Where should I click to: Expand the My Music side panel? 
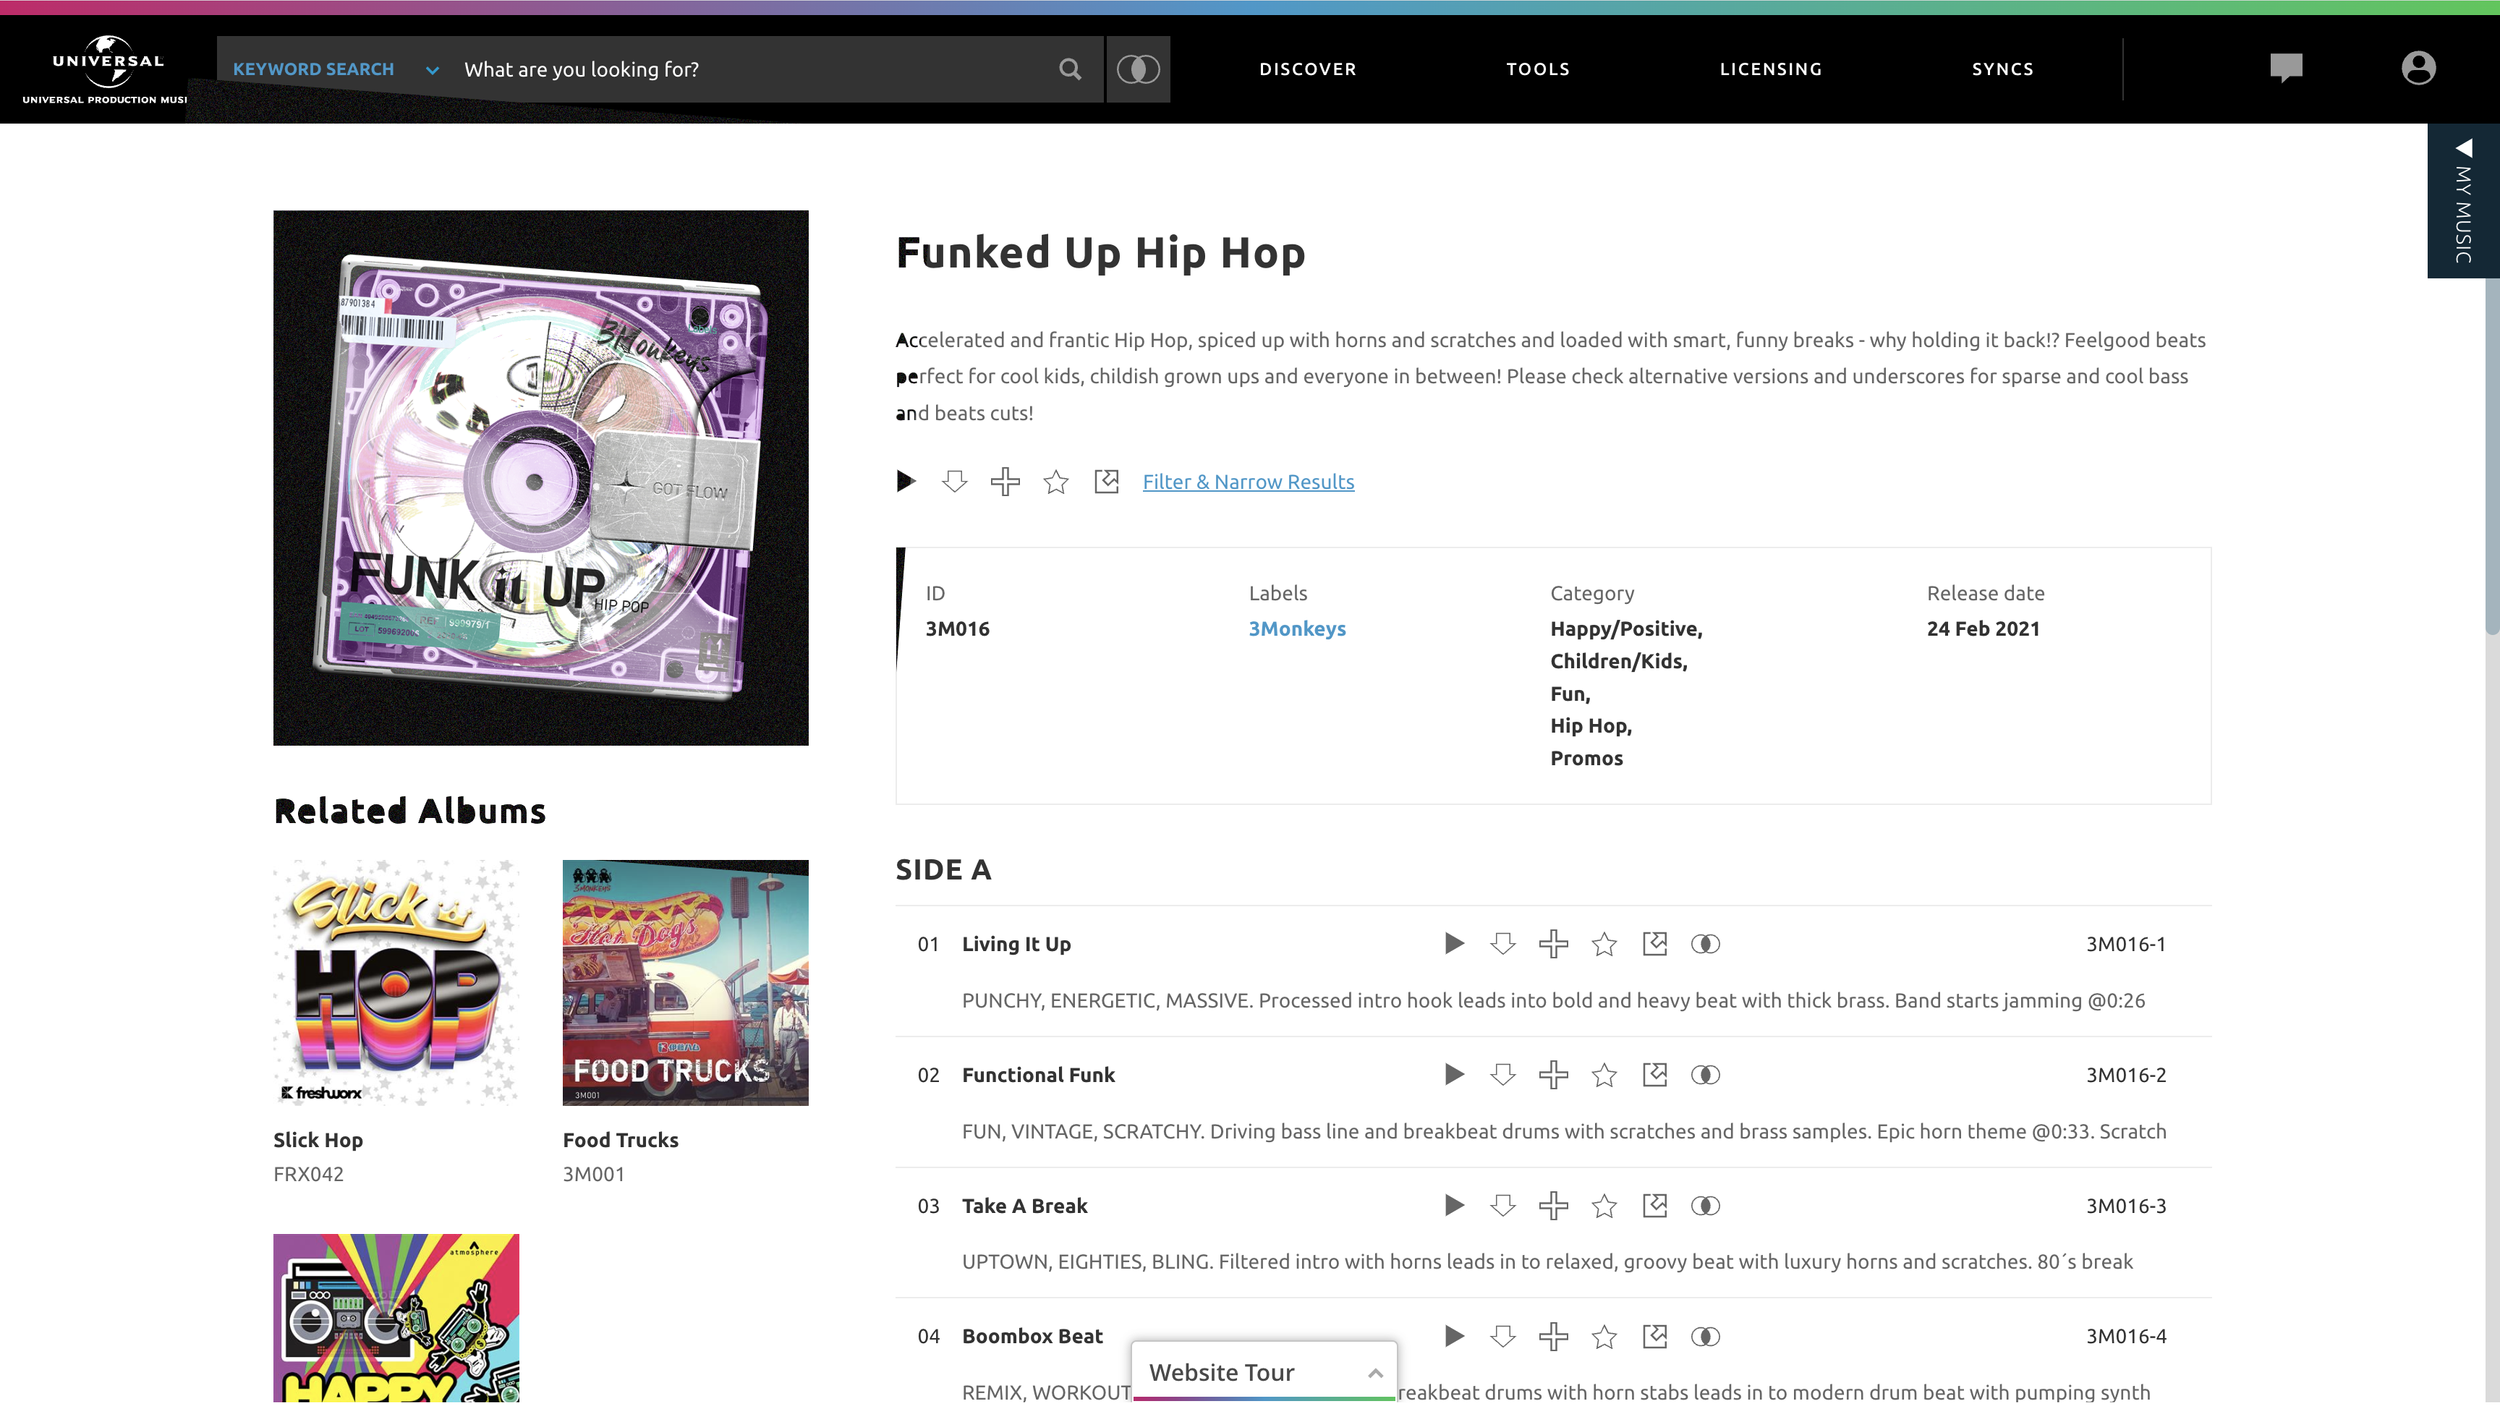[x=2463, y=201]
